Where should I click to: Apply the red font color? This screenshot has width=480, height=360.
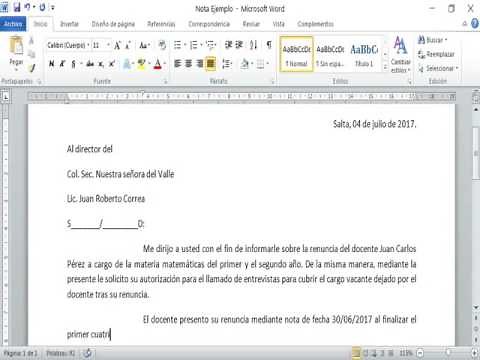click(x=158, y=63)
